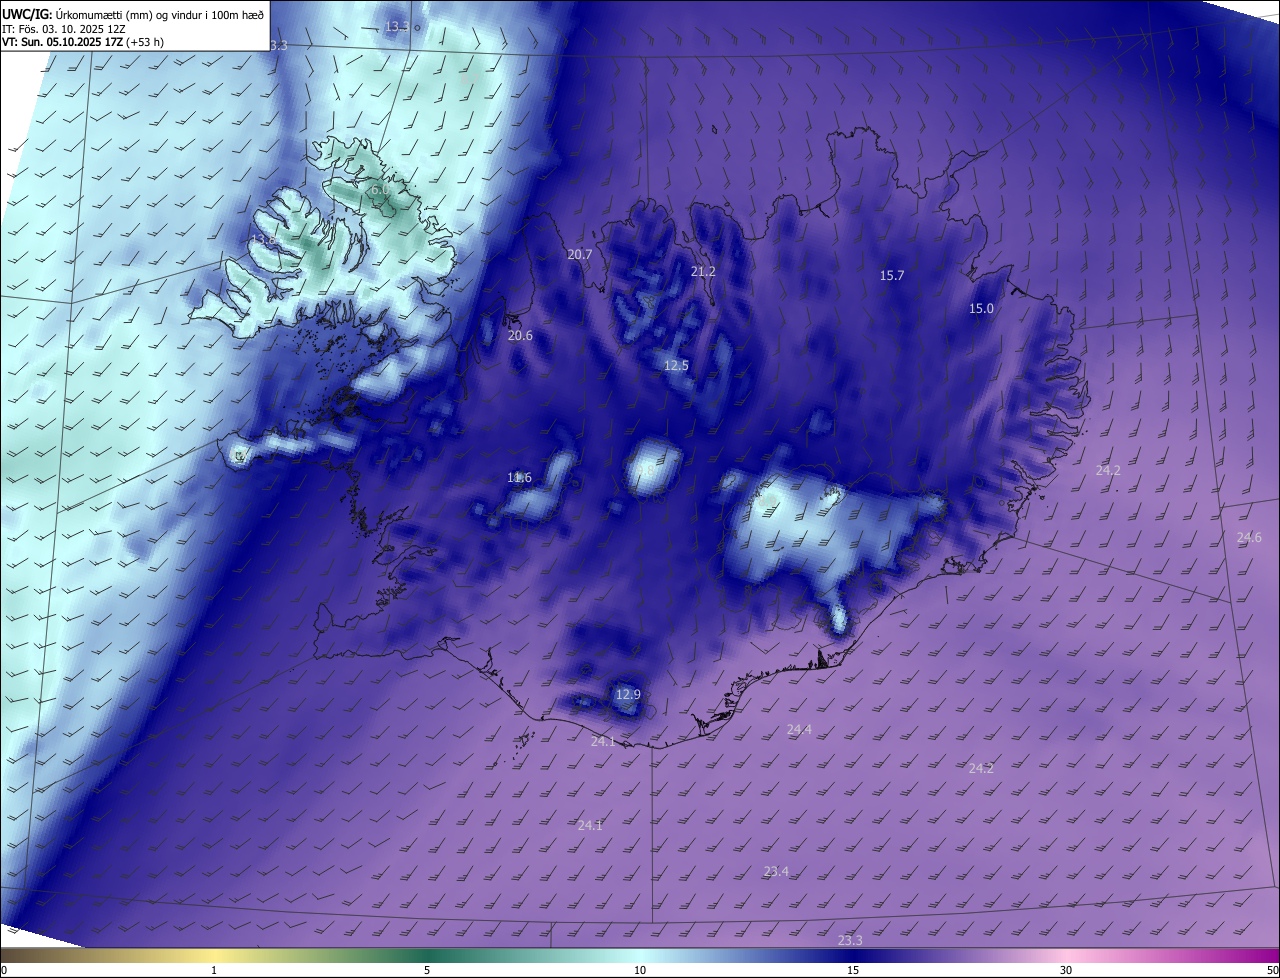Click the 15.7 value label
Viewport: 1280px width, 978px height.
(891, 276)
